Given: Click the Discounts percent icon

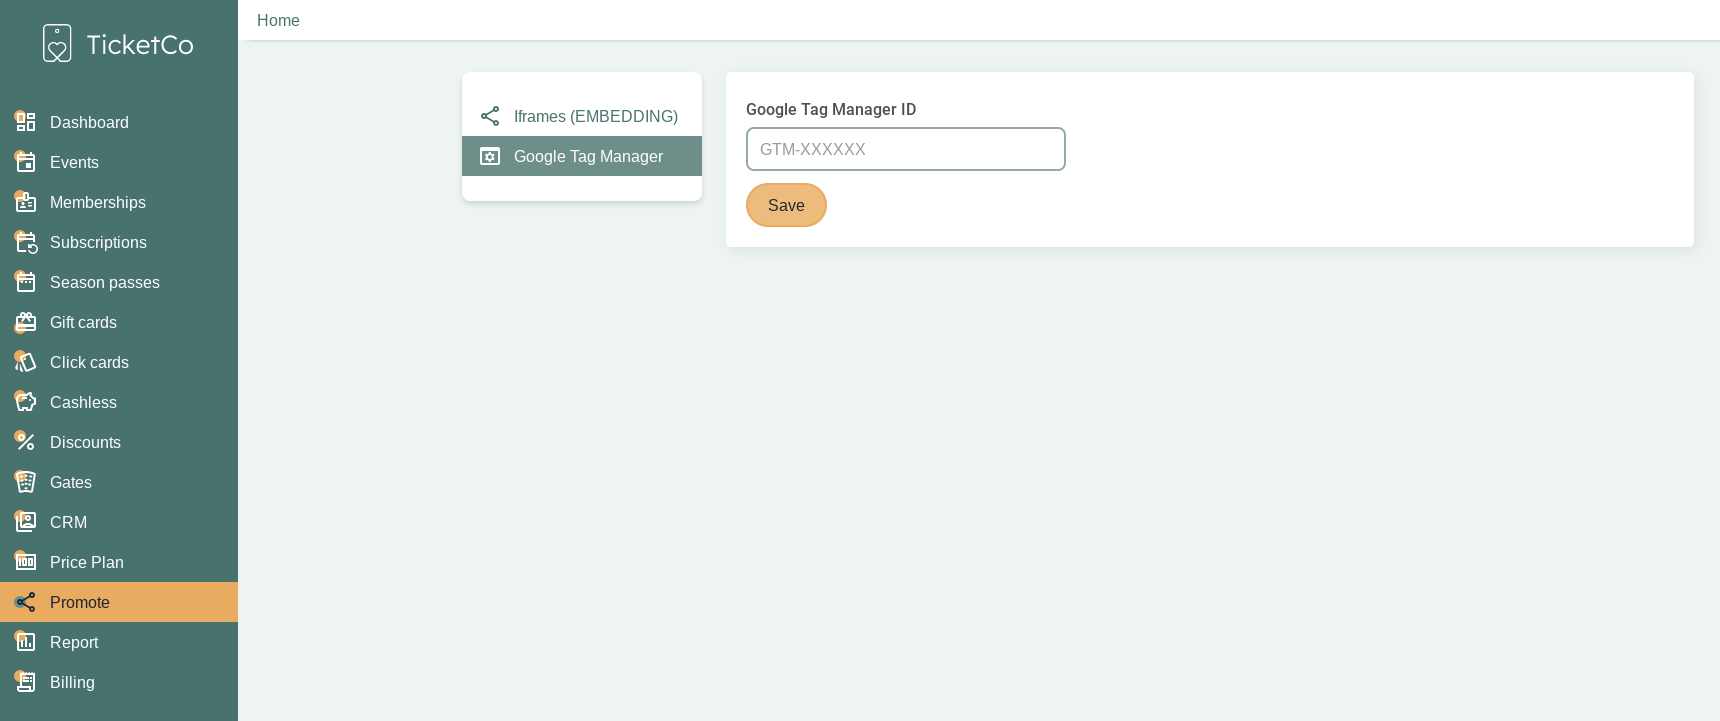Looking at the screenshot, I should tap(26, 442).
